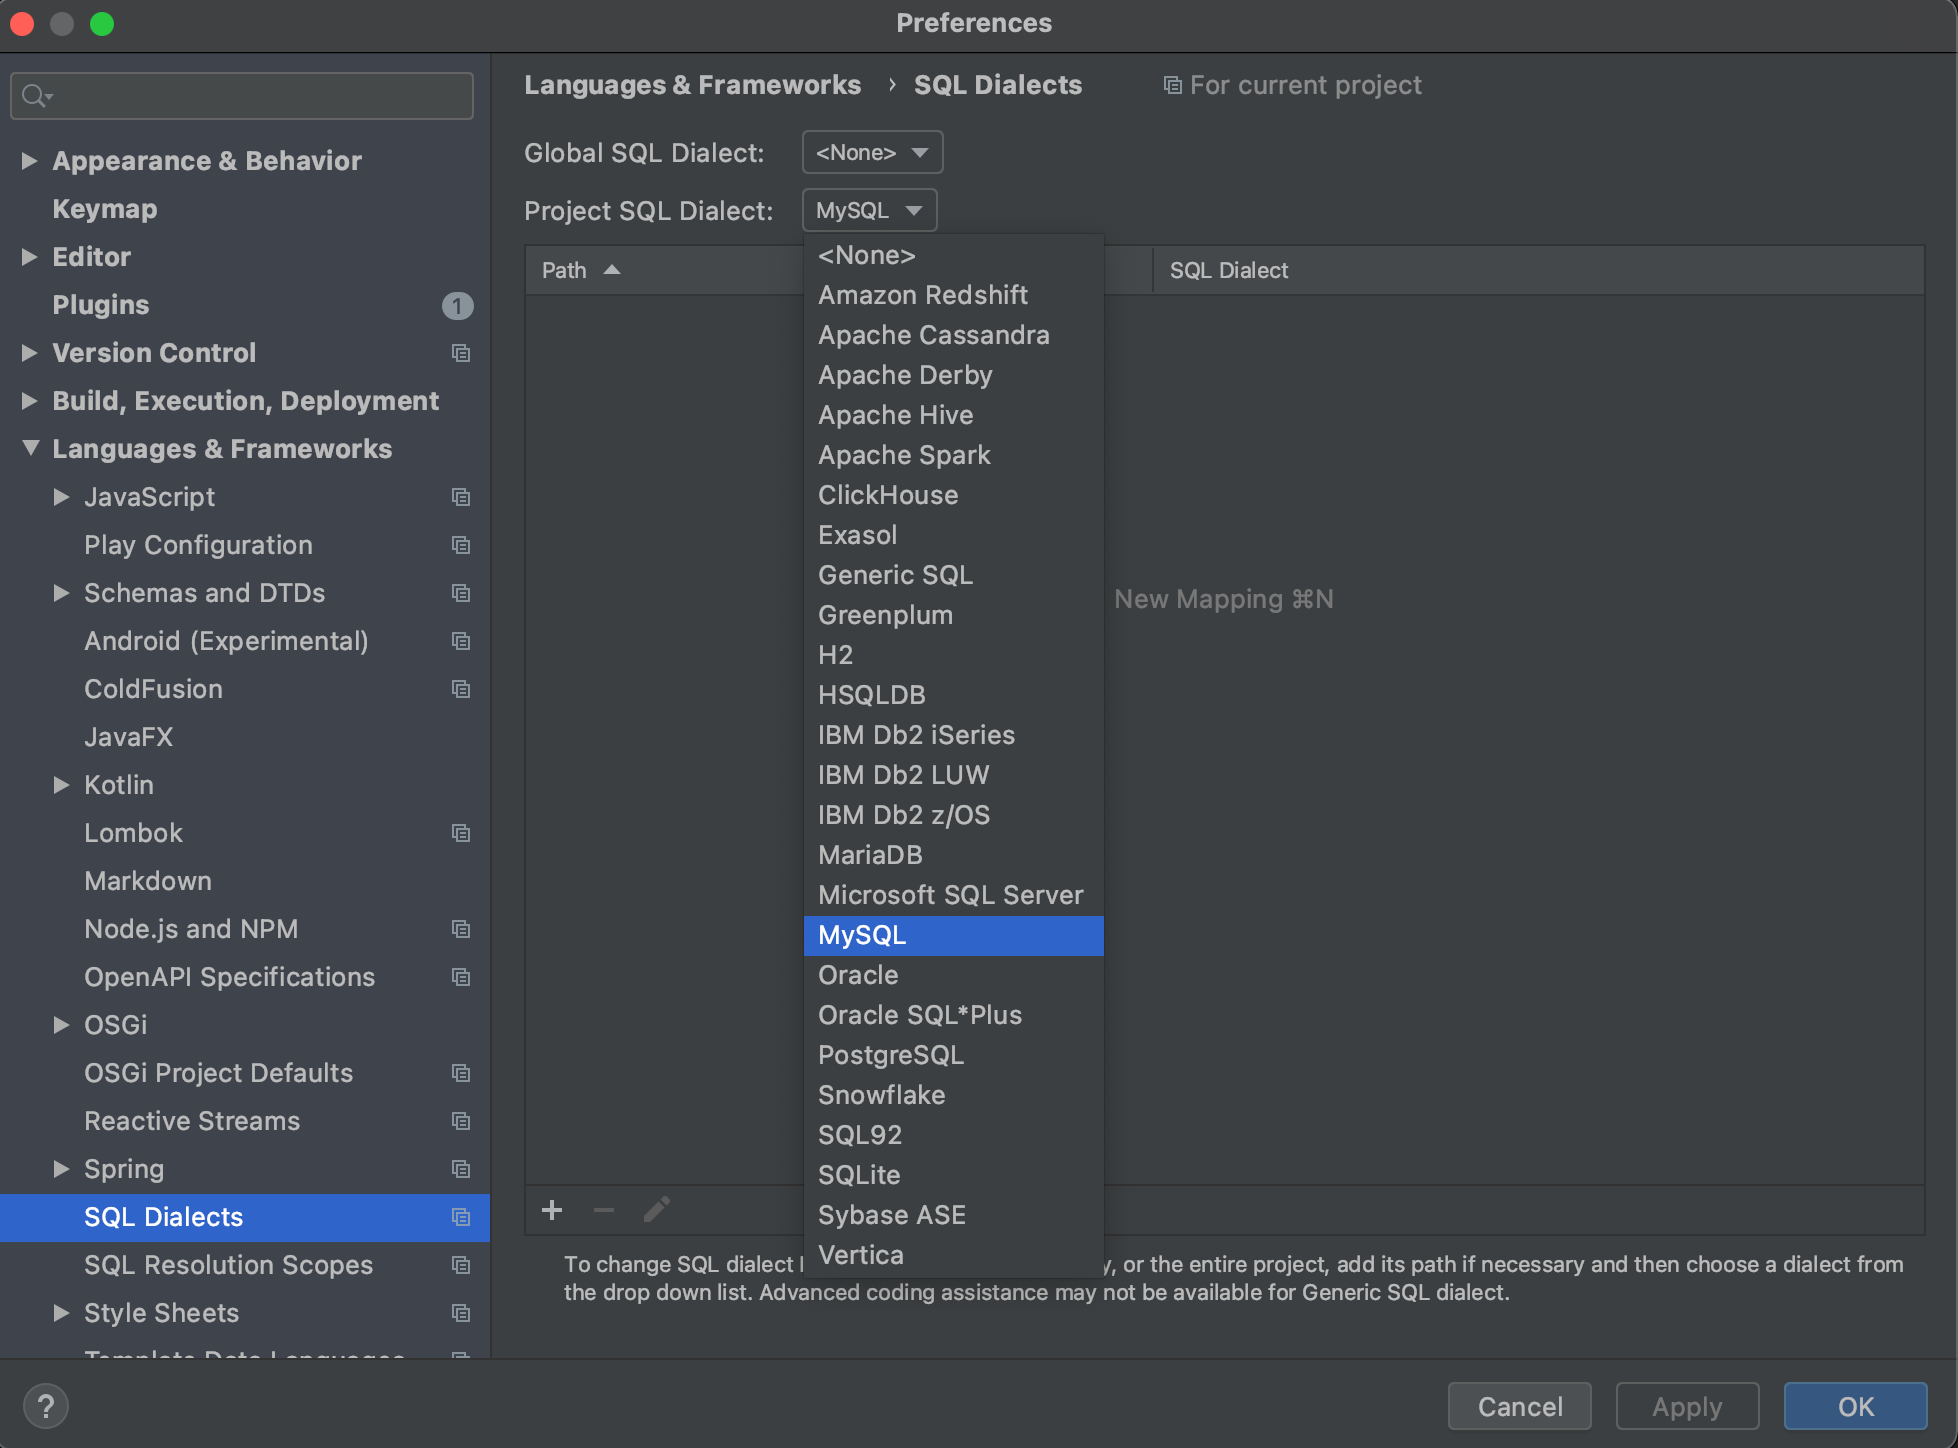
Task: Click the remove mapping minus icon
Action: click(604, 1211)
